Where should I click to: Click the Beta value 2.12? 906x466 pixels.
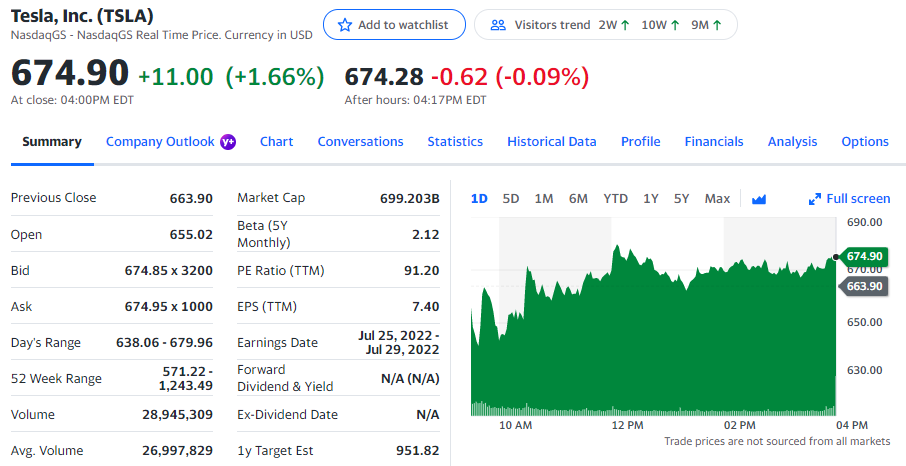click(426, 235)
